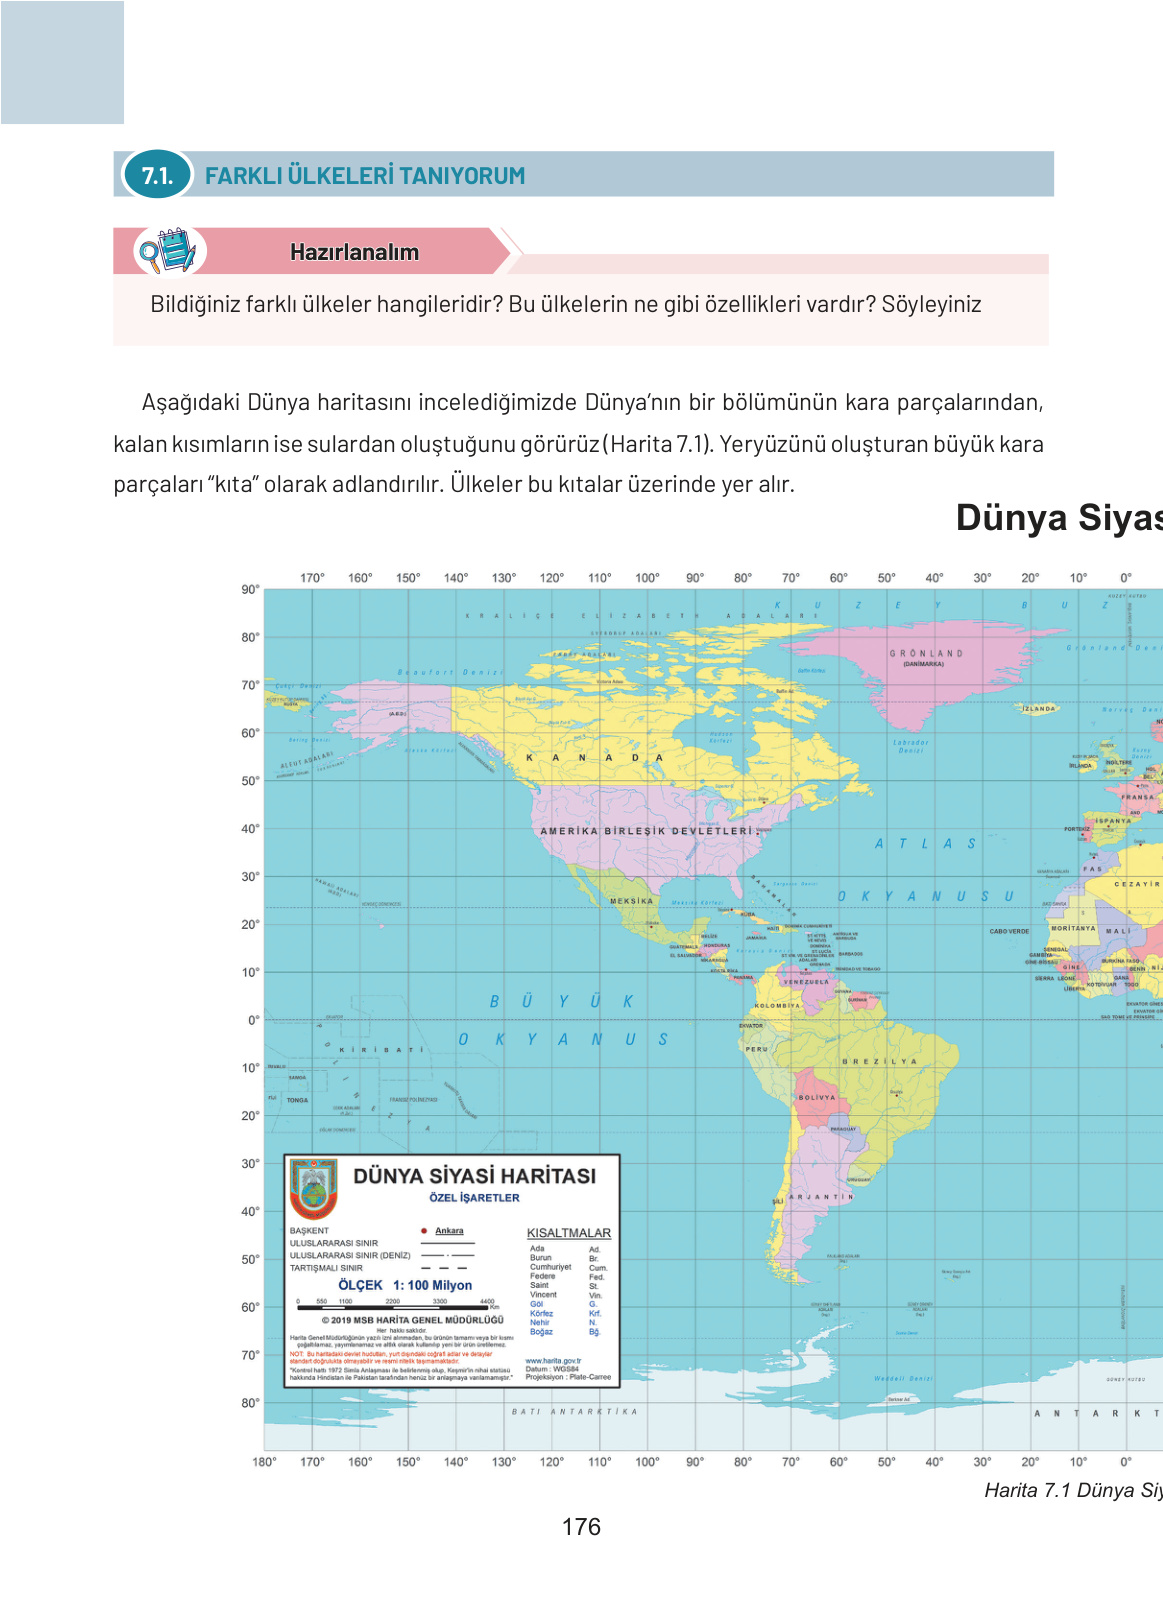This screenshot has height=1616, width=1163.
Task: Click the MEKSİKA country label
Action: tap(631, 901)
